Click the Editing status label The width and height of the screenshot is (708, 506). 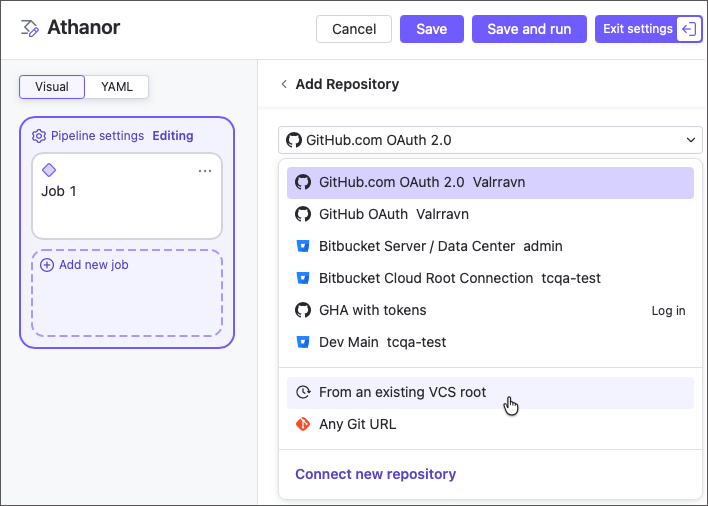tap(173, 136)
